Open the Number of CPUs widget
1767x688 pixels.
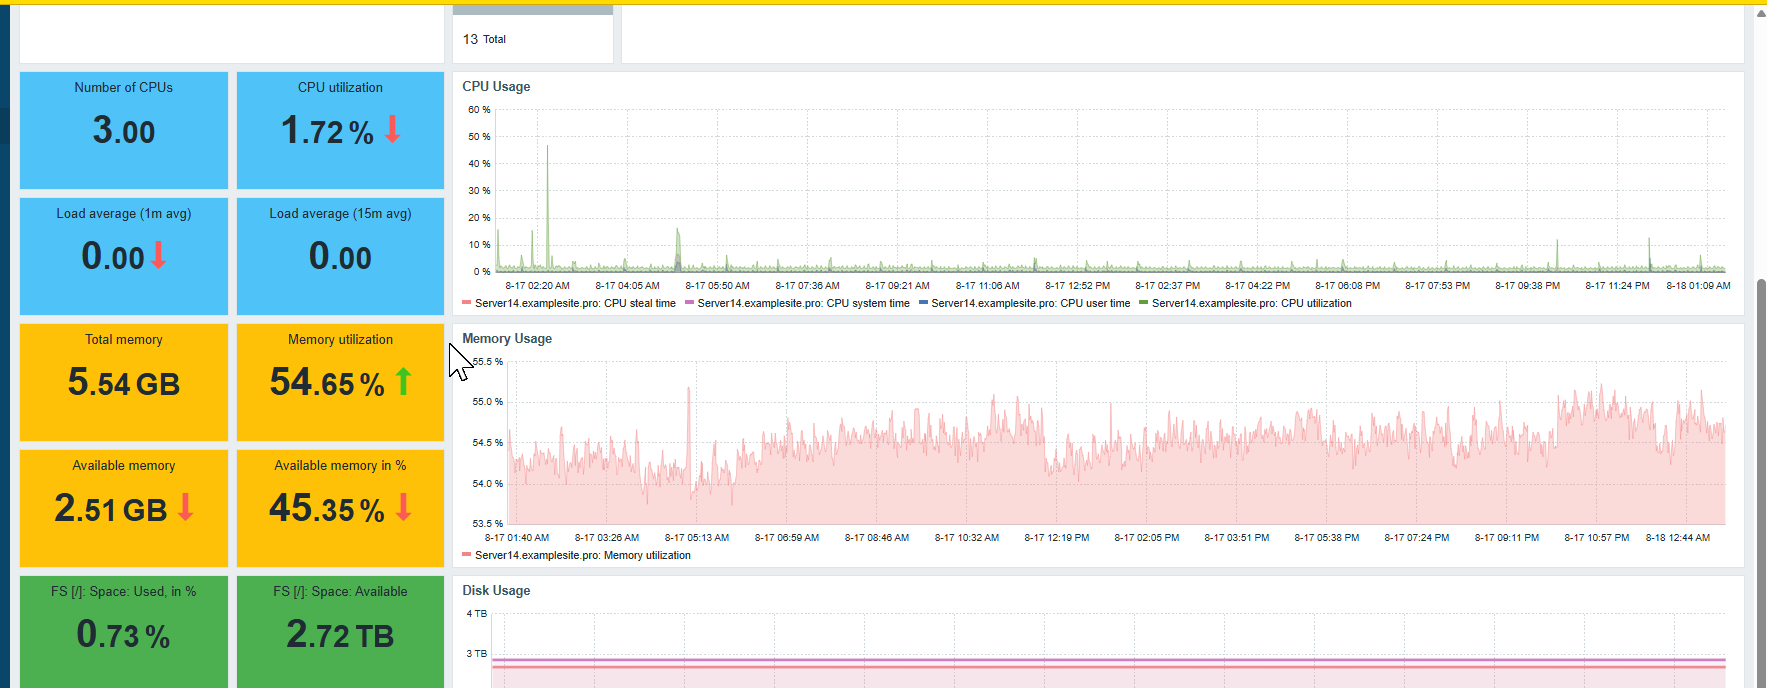(x=124, y=130)
